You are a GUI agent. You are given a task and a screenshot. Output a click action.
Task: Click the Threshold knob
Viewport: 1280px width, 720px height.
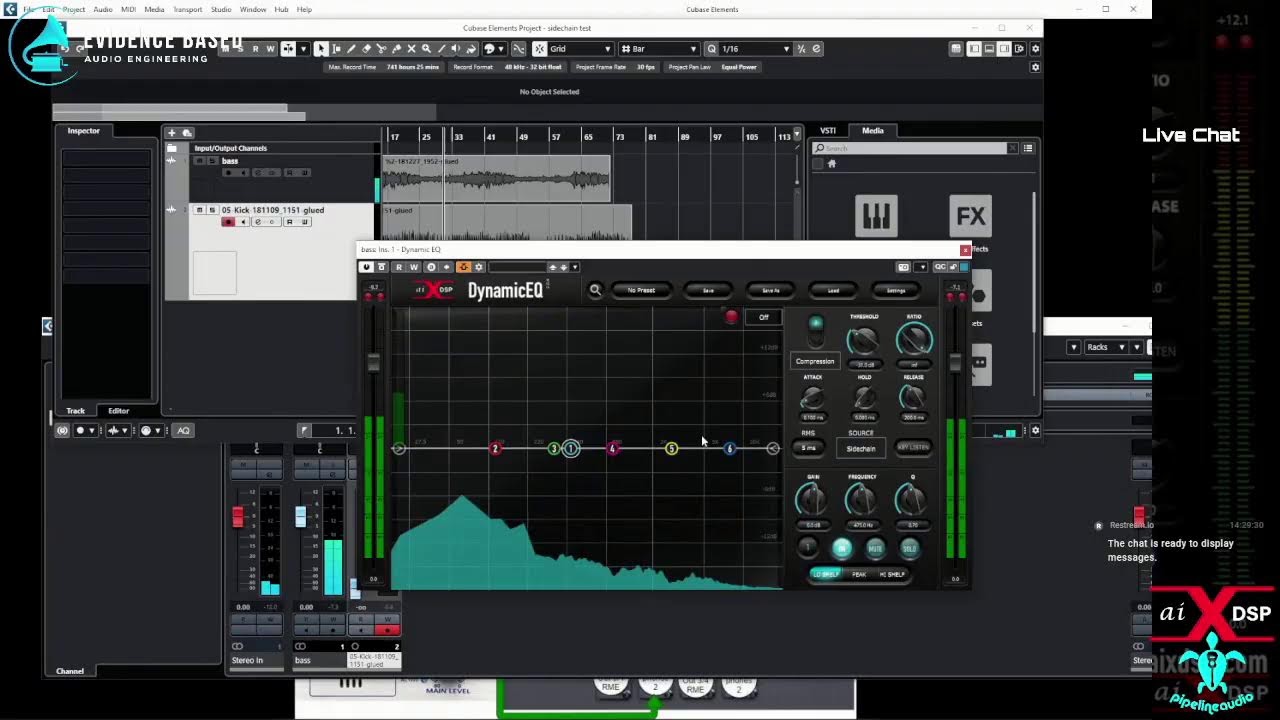863,341
